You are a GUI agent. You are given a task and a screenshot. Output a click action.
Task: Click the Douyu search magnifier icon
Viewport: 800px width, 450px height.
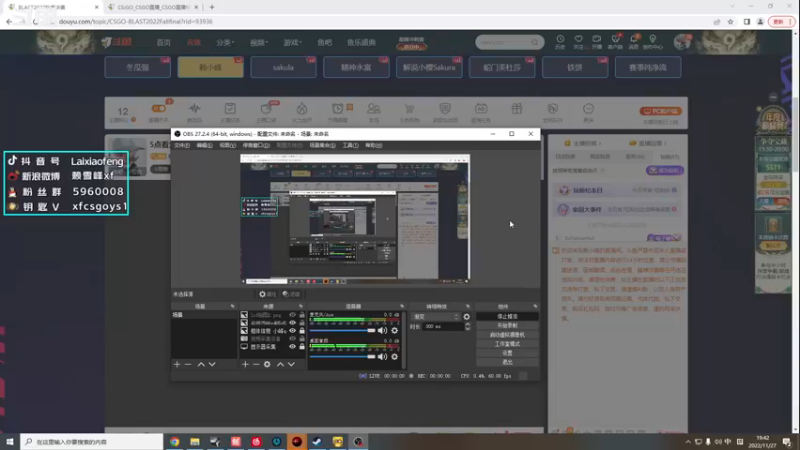pos(535,42)
